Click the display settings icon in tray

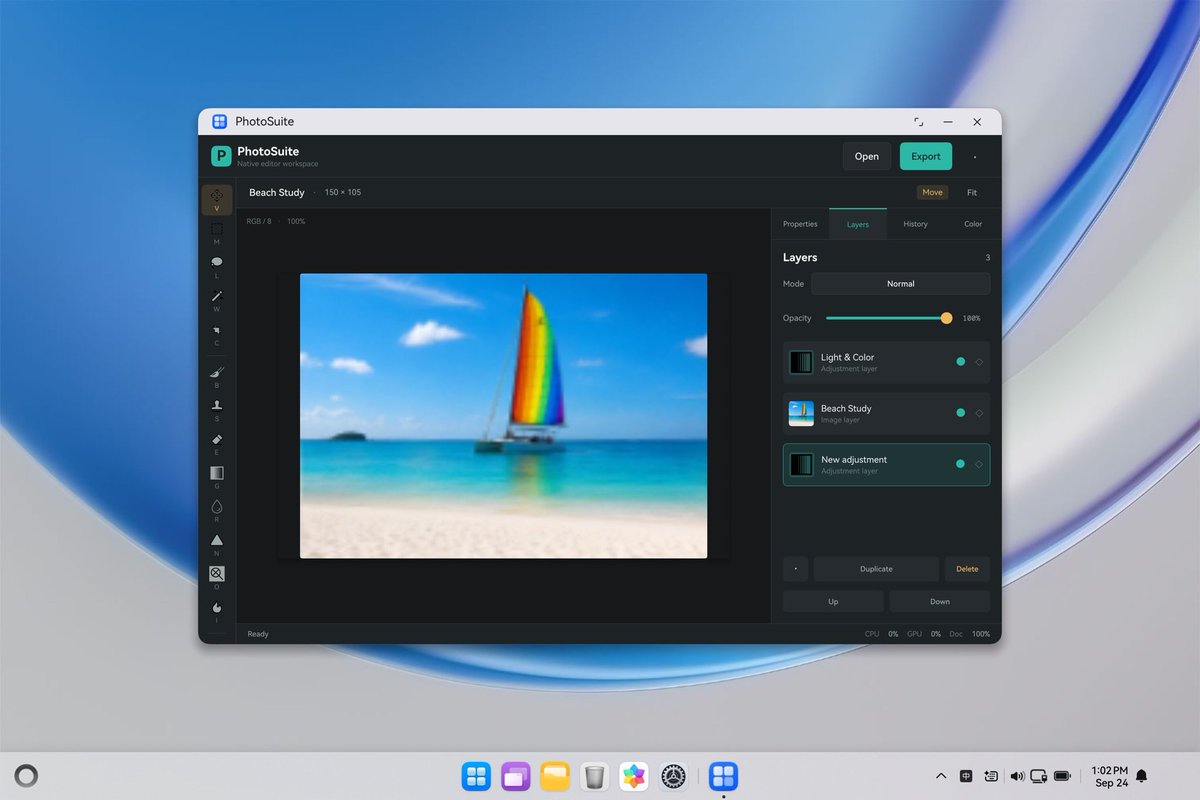[1038, 776]
